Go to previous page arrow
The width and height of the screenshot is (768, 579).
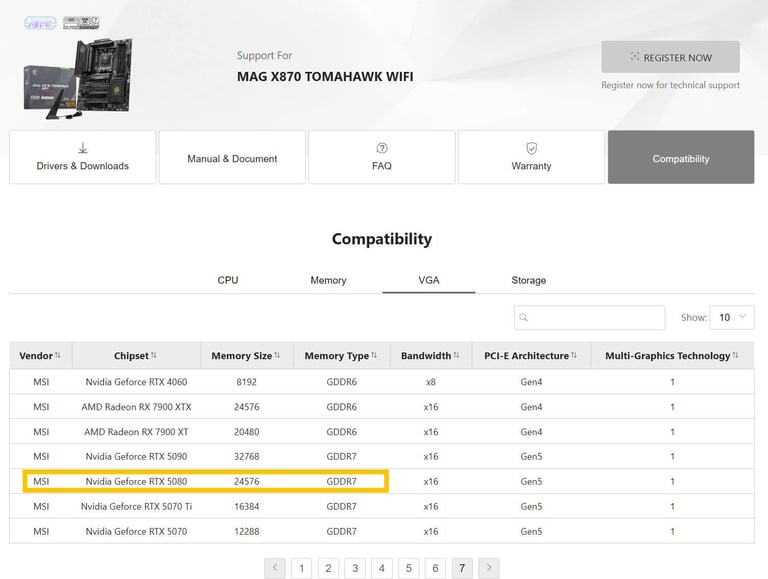(275, 568)
